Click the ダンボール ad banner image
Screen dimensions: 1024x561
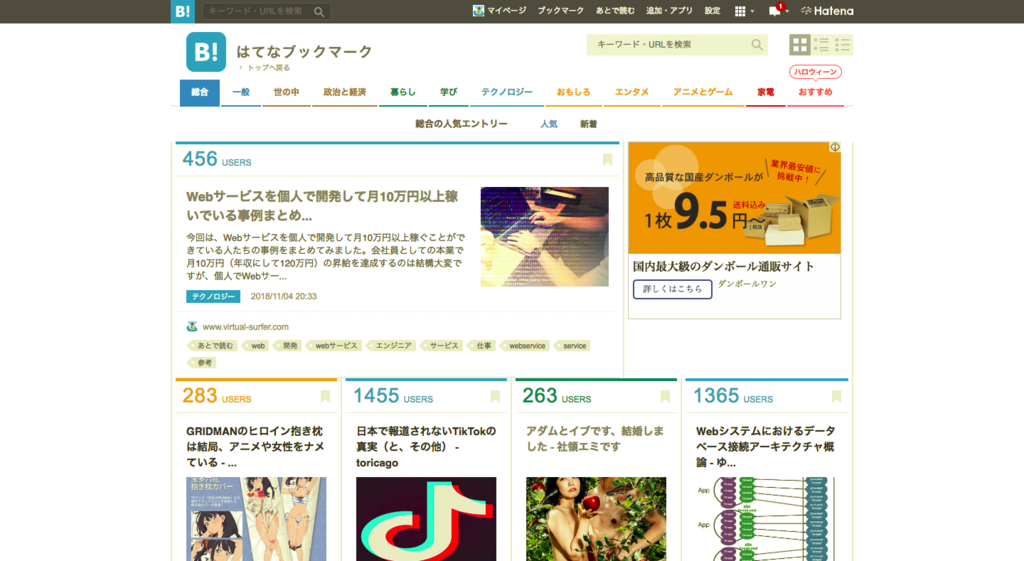734,198
